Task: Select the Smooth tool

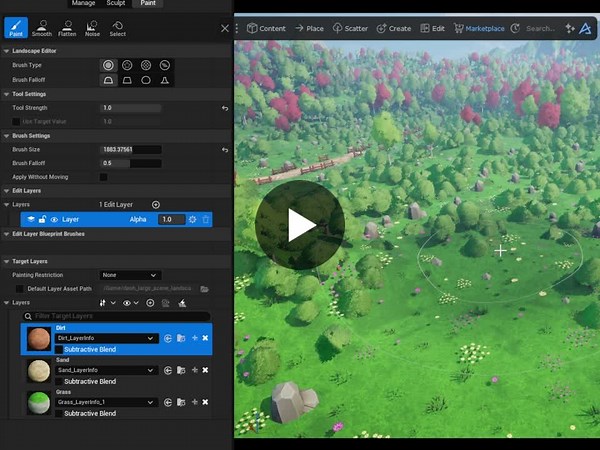Action: pyautogui.click(x=42, y=28)
